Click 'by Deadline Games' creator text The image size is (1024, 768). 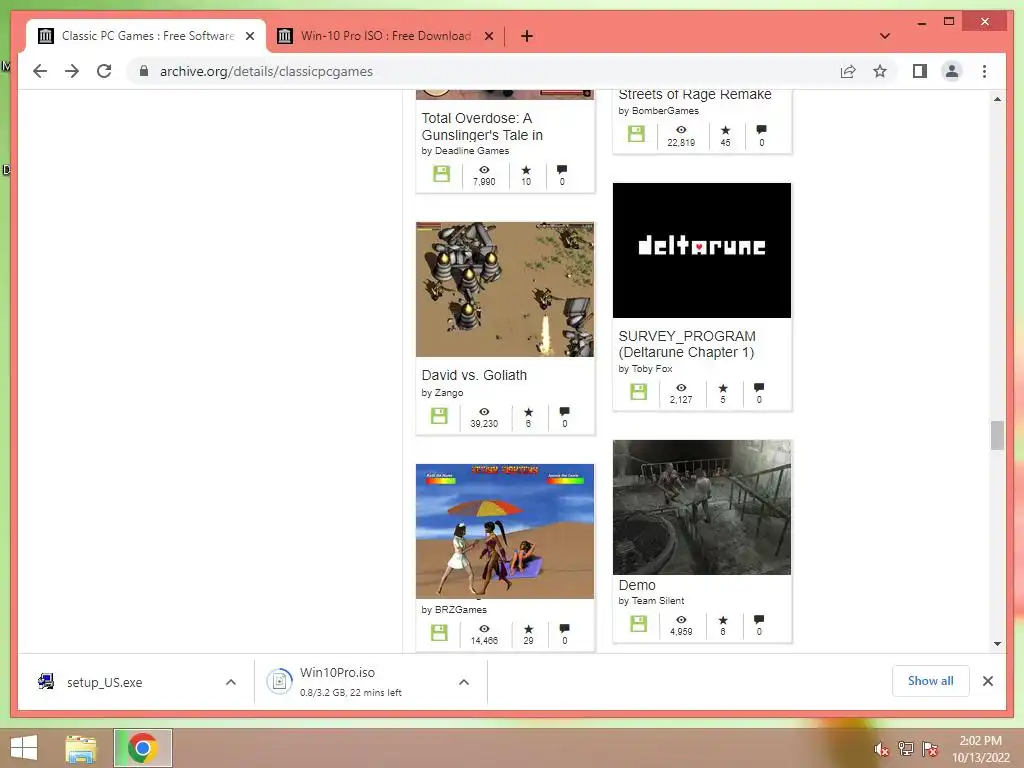465,151
